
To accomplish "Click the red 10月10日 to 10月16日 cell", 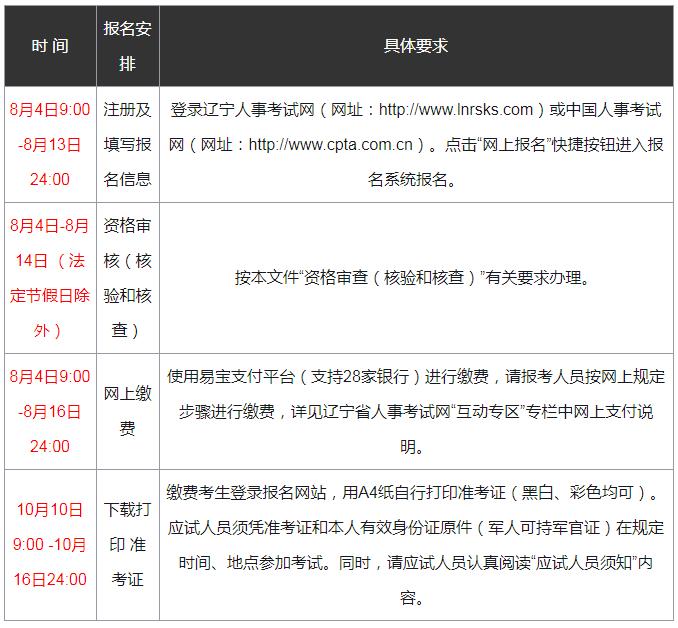I will 50,544.
